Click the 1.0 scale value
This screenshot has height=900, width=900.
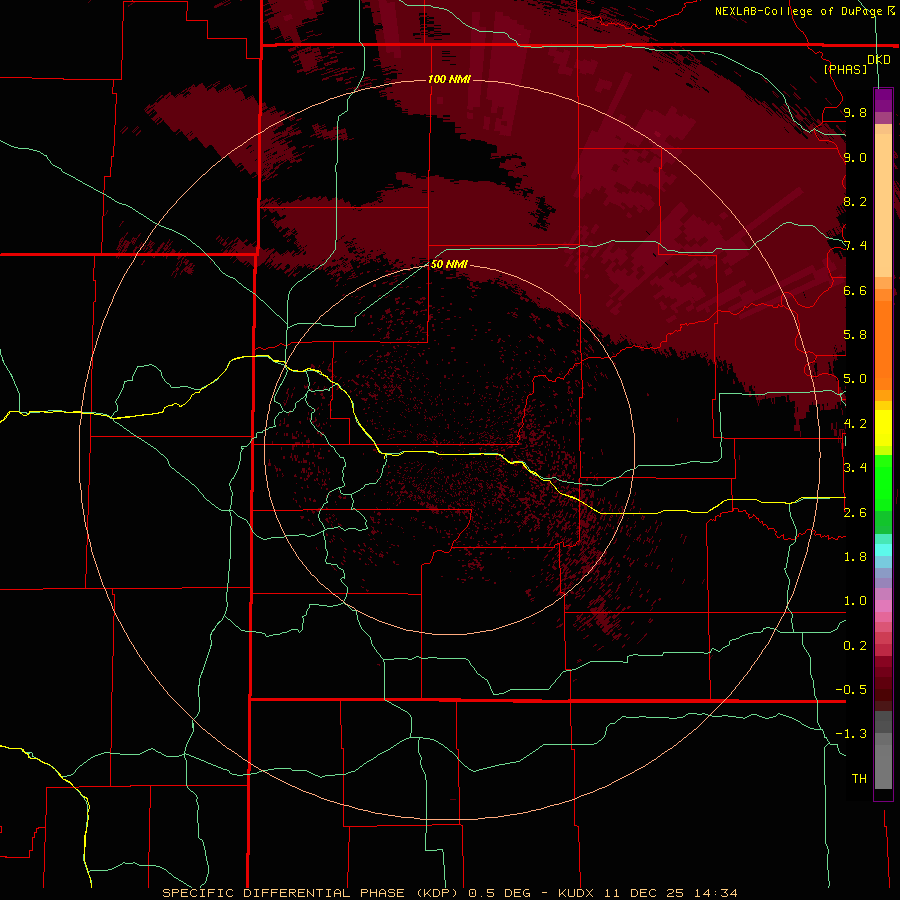[855, 601]
